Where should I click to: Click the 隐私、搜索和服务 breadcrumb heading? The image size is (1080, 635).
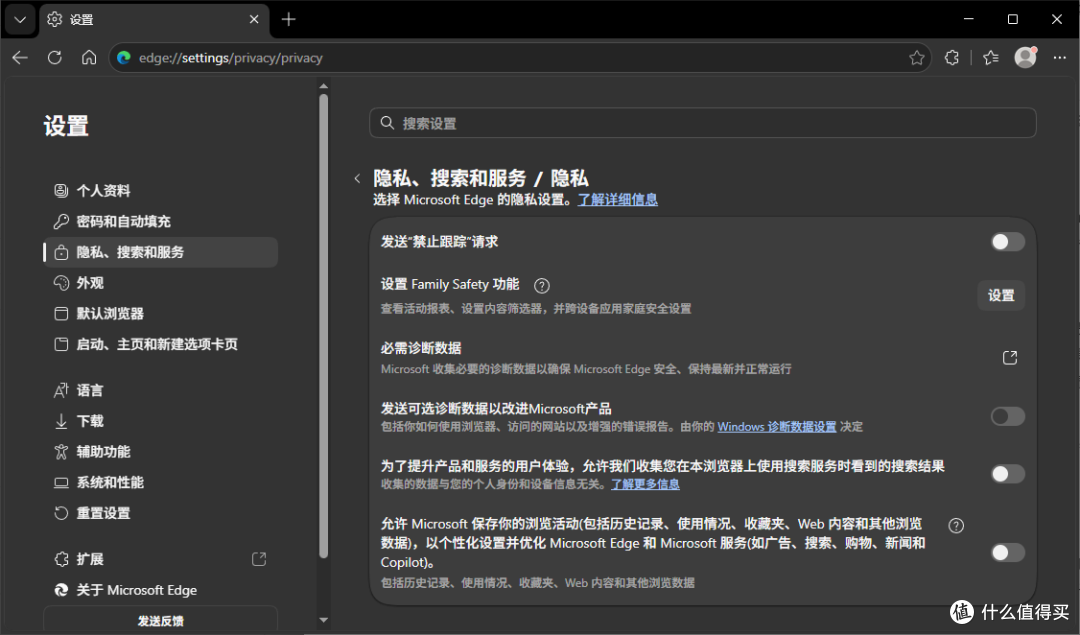point(450,179)
